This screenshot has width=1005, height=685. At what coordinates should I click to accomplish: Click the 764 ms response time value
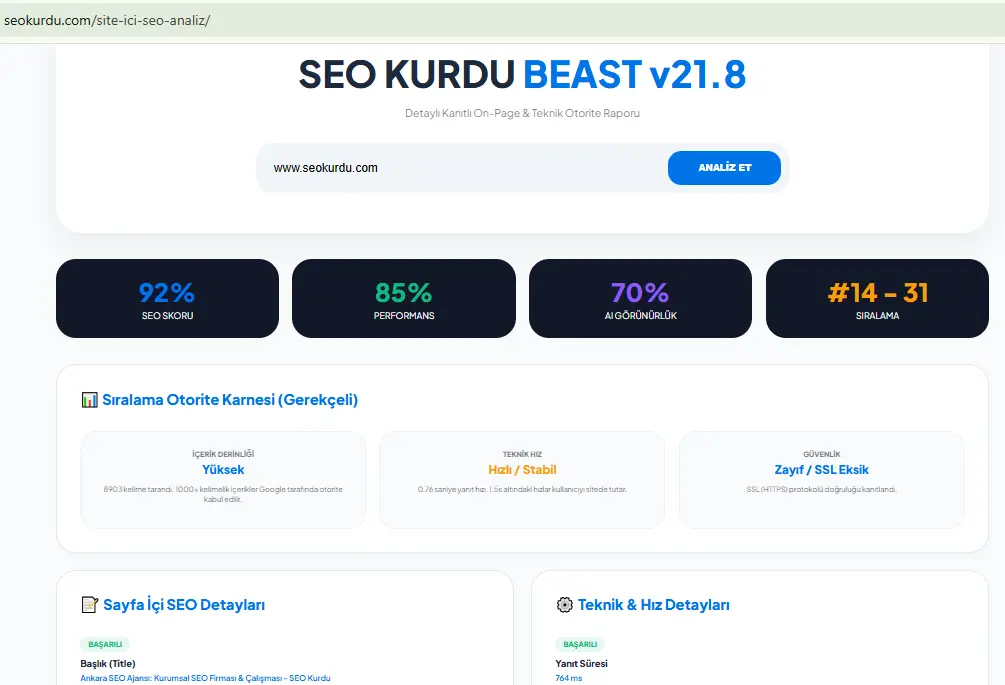[569, 678]
